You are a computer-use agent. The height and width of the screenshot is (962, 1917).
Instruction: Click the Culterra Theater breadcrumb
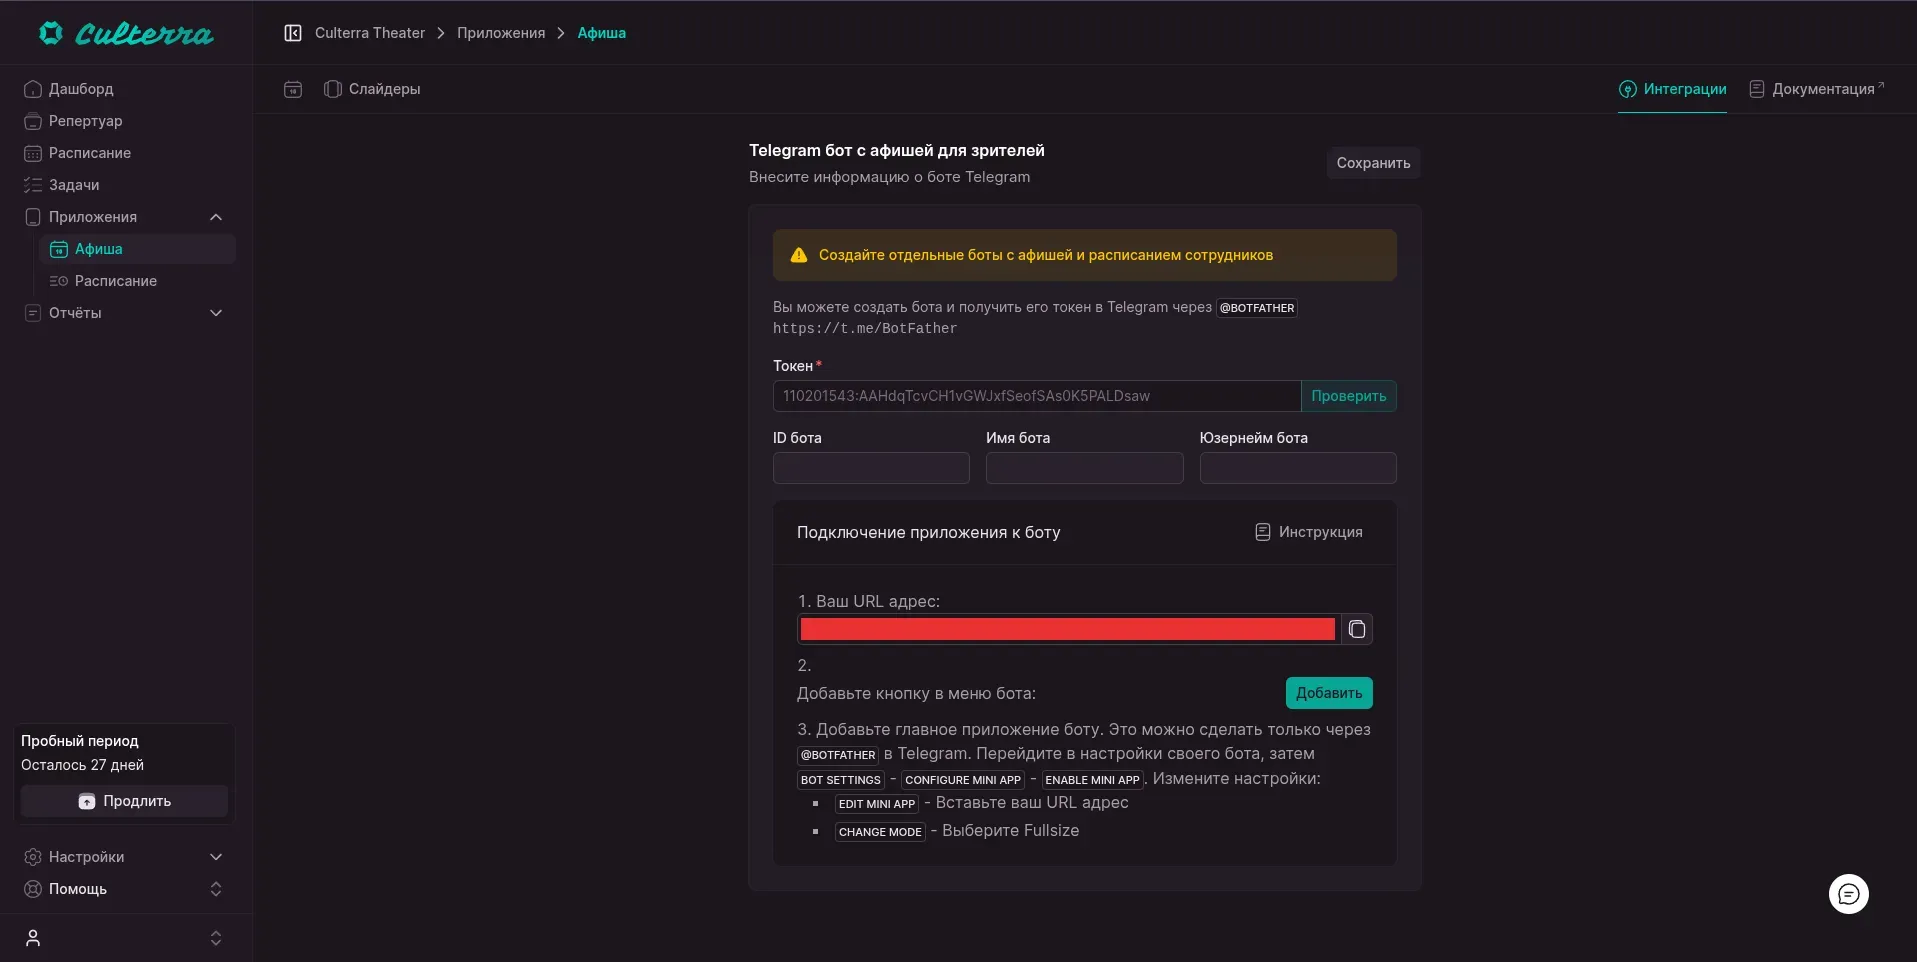(x=370, y=33)
